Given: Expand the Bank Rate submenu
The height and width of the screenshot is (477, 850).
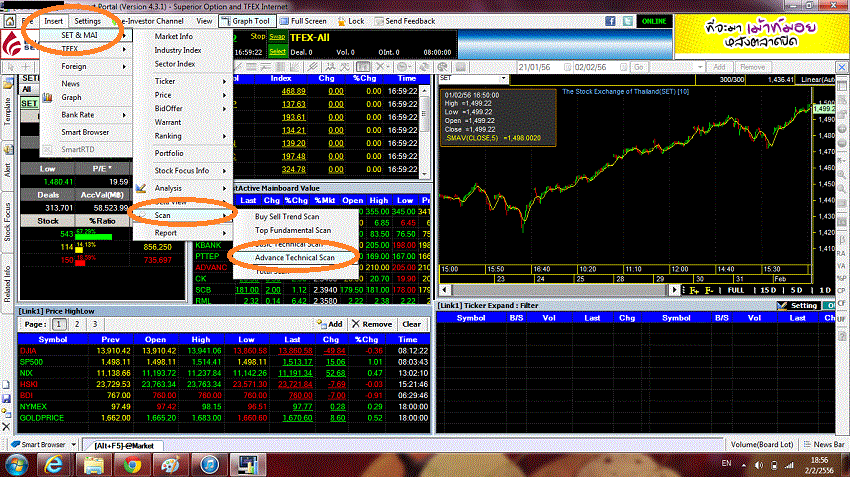Looking at the screenshot, I should [x=86, y=115].
